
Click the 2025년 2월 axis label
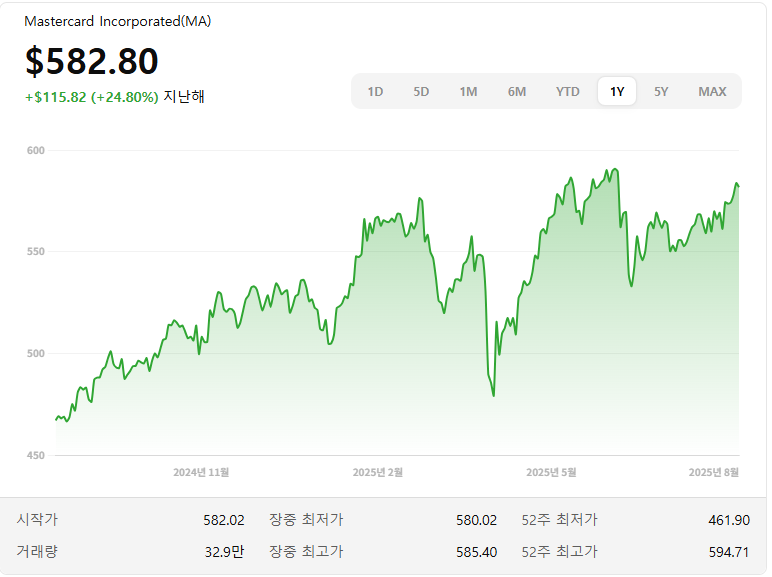378,473
